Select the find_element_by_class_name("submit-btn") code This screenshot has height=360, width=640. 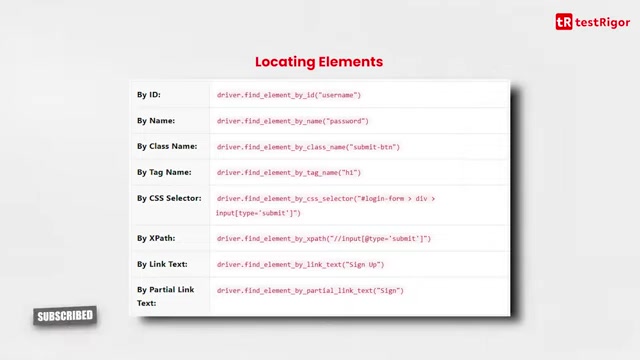click(308, 147)
